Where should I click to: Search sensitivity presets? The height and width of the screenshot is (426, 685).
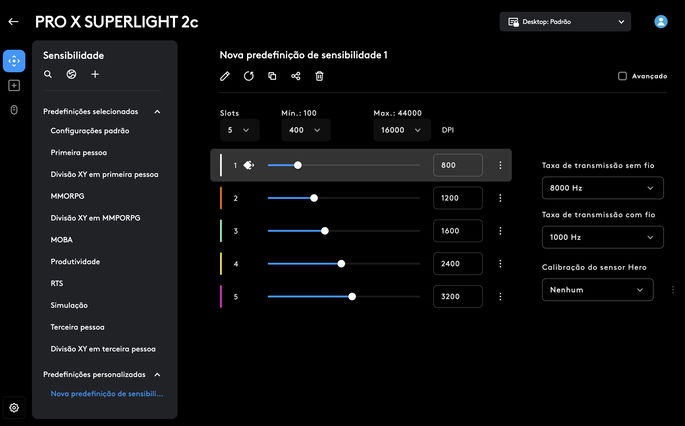(48, 74)
